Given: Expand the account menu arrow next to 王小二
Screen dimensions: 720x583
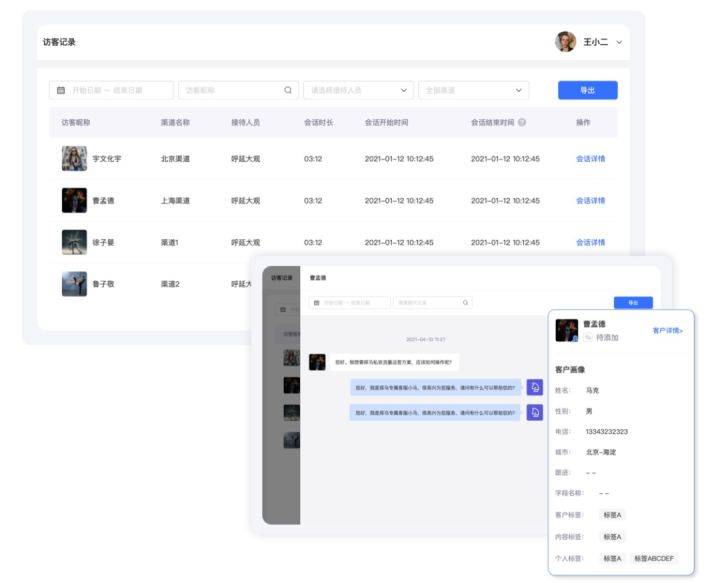Looking at the screenshot, I should [x=619, y=42].
